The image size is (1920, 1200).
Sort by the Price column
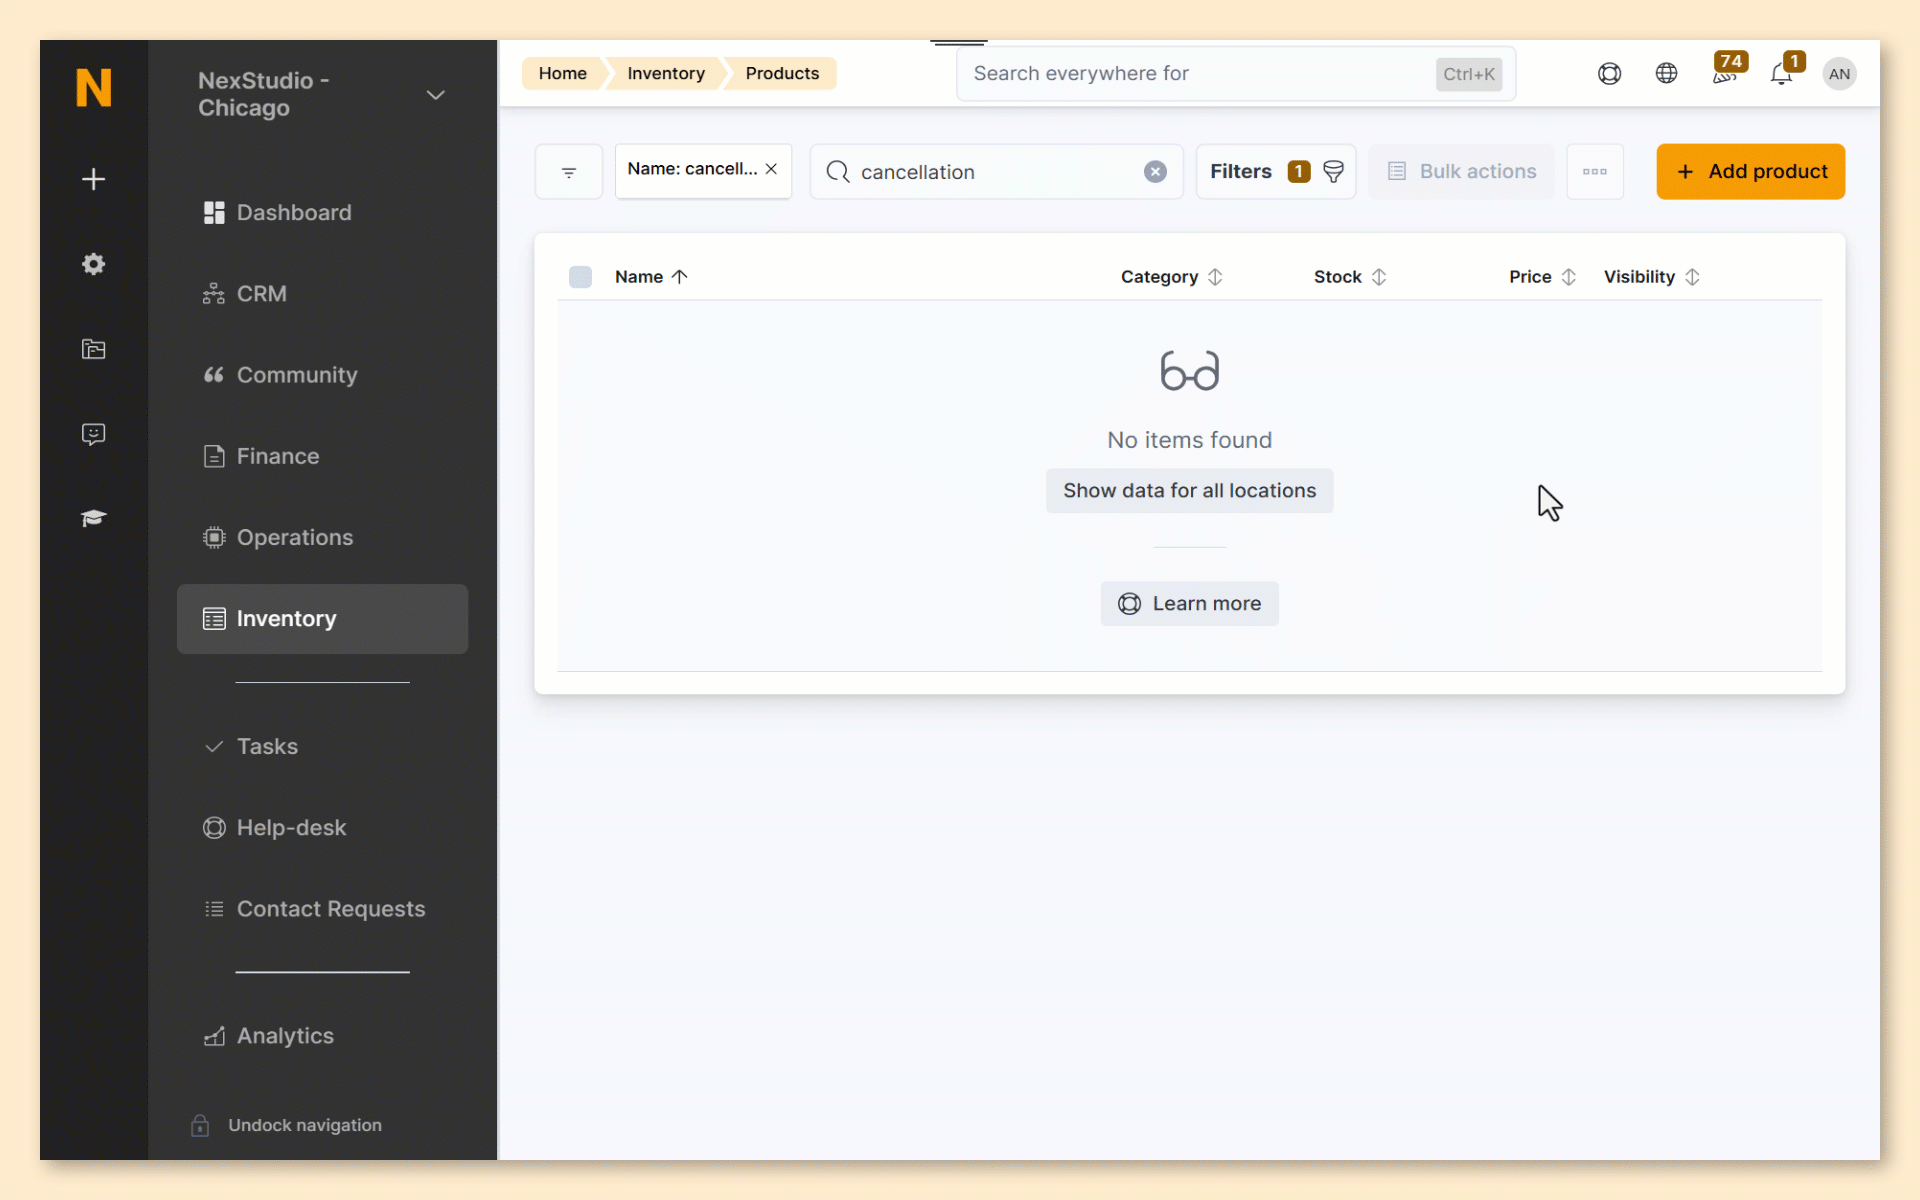click(1542, 277)
